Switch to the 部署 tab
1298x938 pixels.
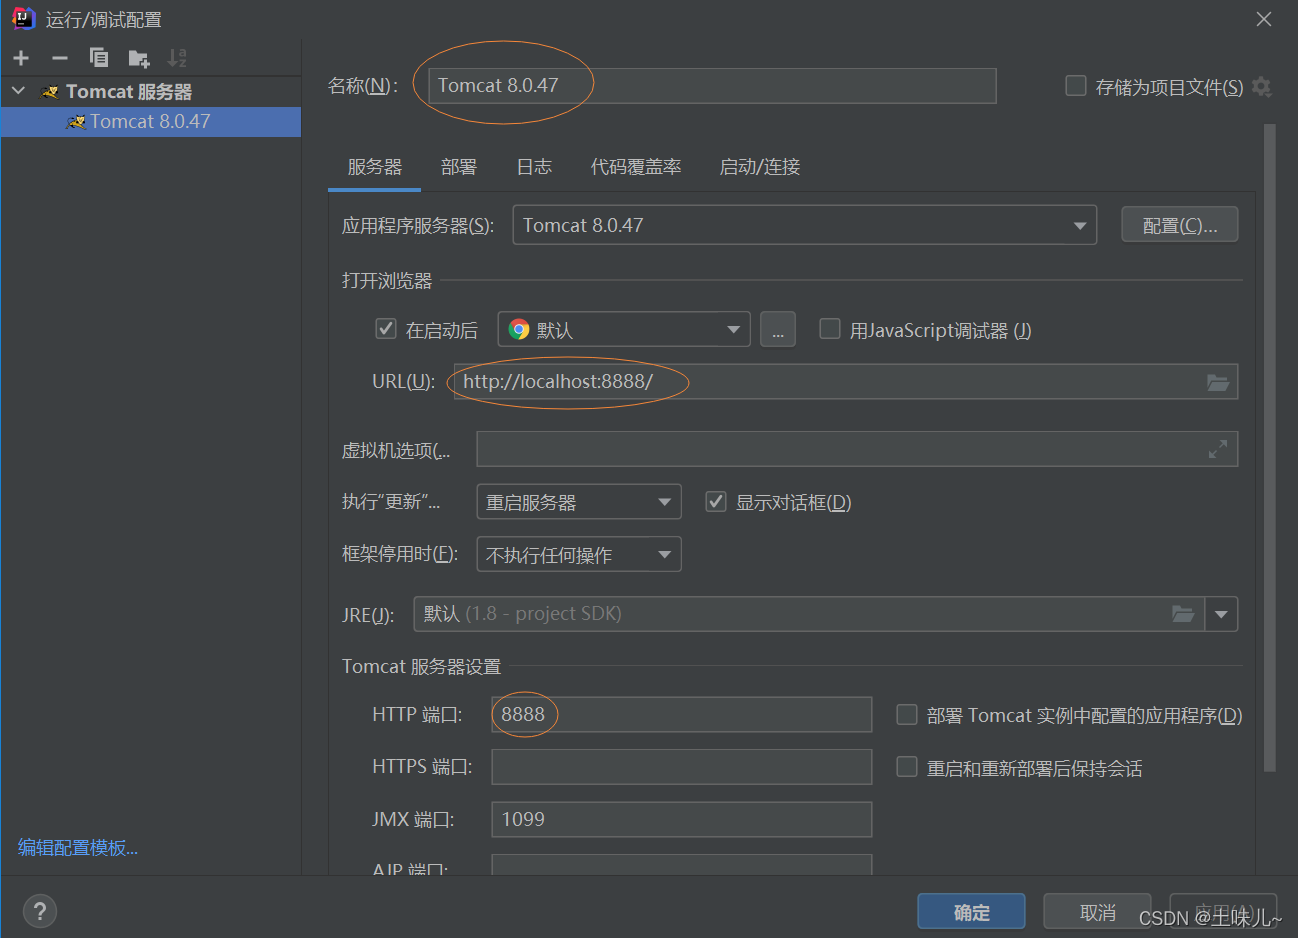(459, 167)
